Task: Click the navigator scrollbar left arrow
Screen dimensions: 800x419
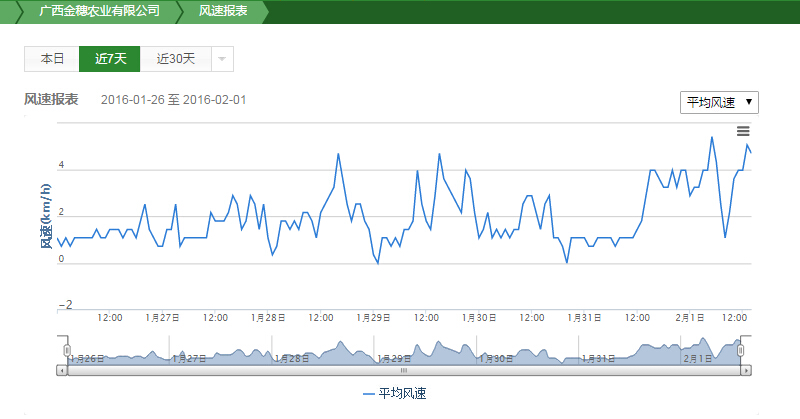Action: (62, 370)
